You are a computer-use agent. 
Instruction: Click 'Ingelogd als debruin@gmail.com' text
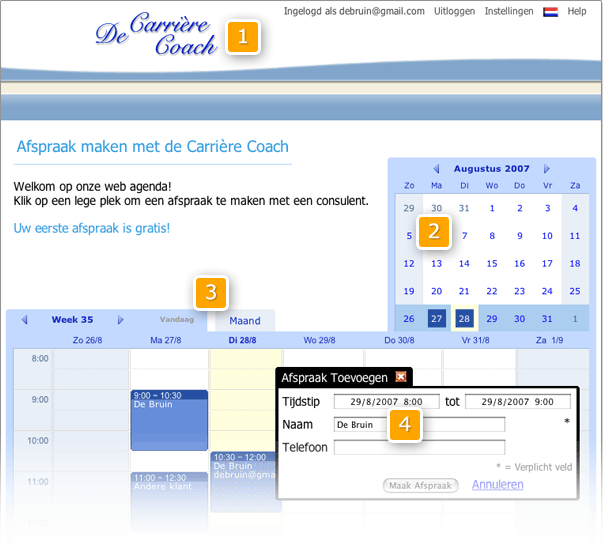354,11
